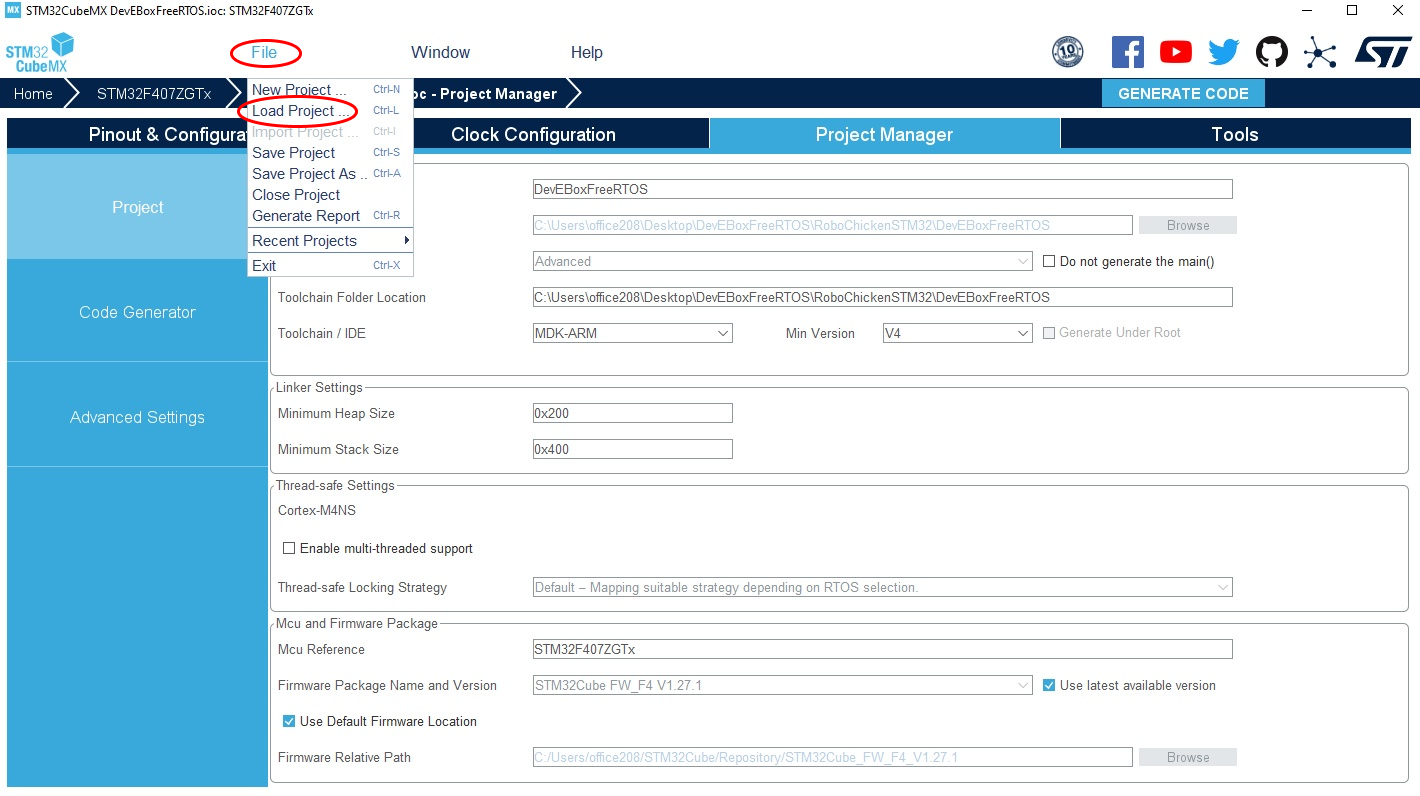Toggle Generate Under Root checkbox

[1049, 333]
